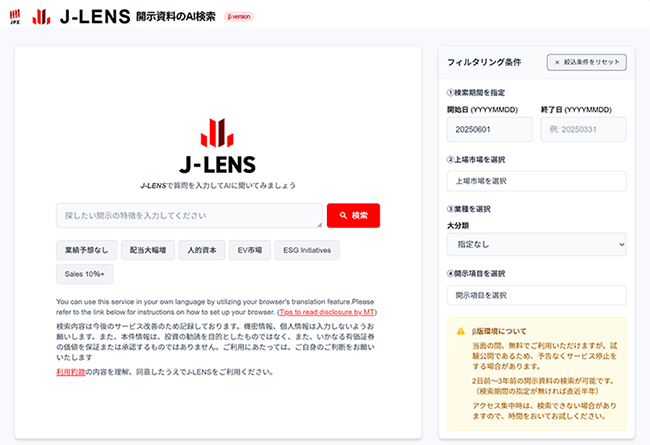Click the 開示資料のAI検索 header title
The width and height of the screenshot is (650, 445).
click(x=176, y=17)
